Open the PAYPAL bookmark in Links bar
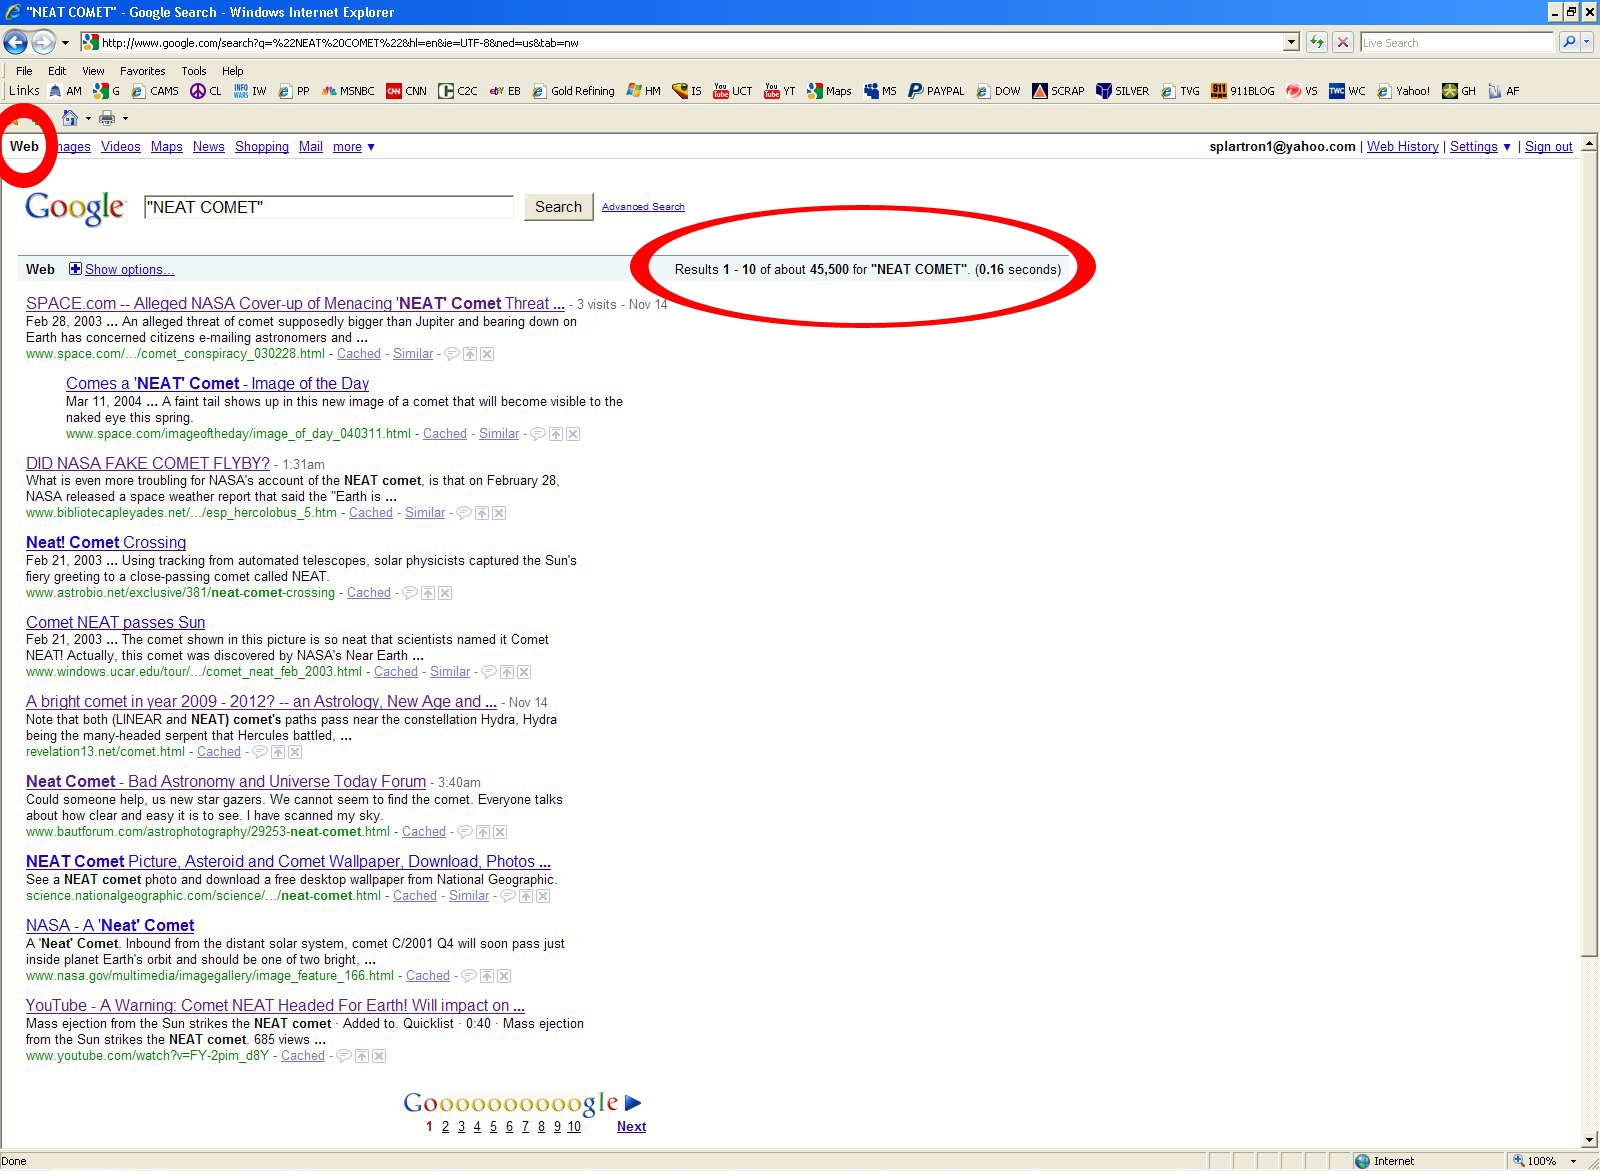 click(936, 91)
